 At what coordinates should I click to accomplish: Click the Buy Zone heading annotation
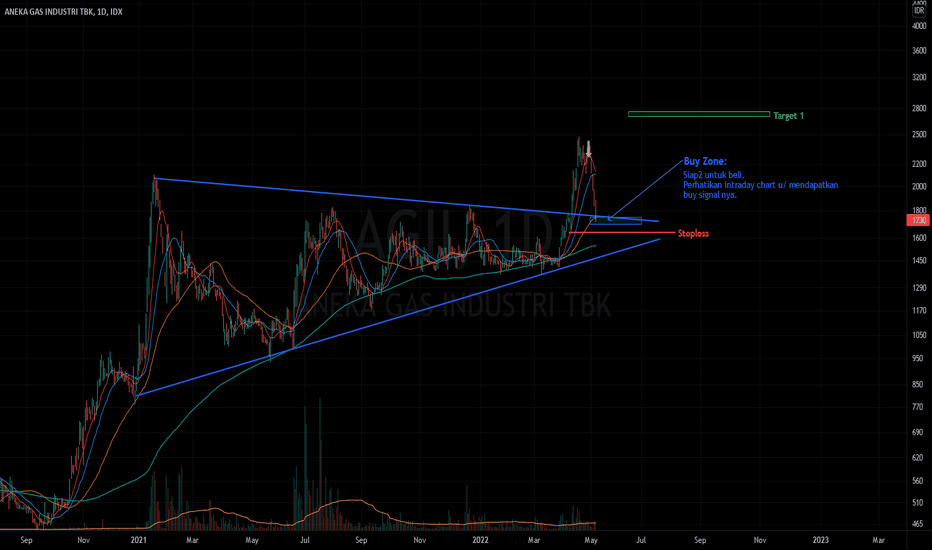coord(705,161)
